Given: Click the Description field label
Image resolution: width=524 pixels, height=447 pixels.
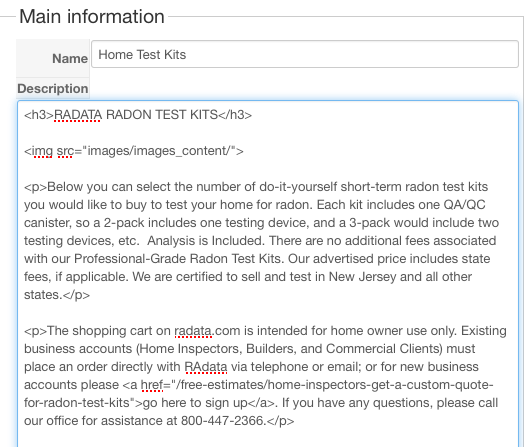Looking at the screenshot, I should [53, 89].
